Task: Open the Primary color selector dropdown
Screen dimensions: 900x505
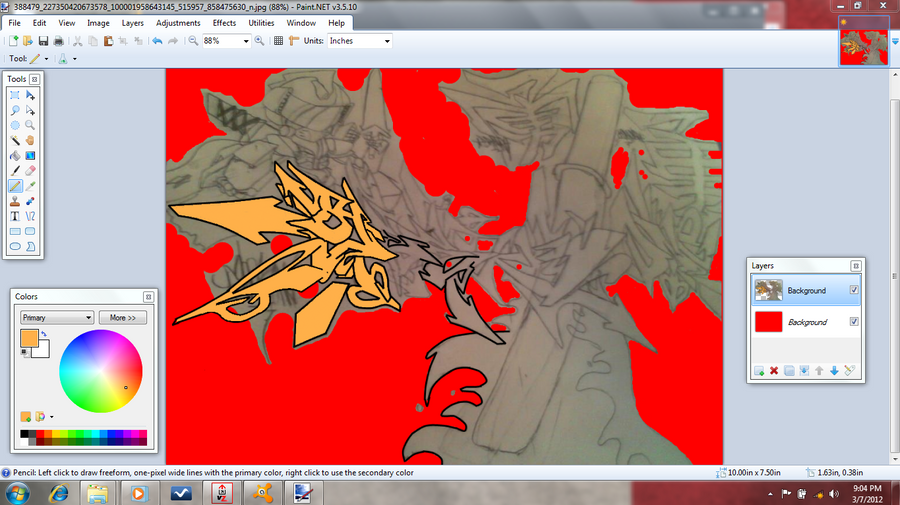Action: click(57, 317)
